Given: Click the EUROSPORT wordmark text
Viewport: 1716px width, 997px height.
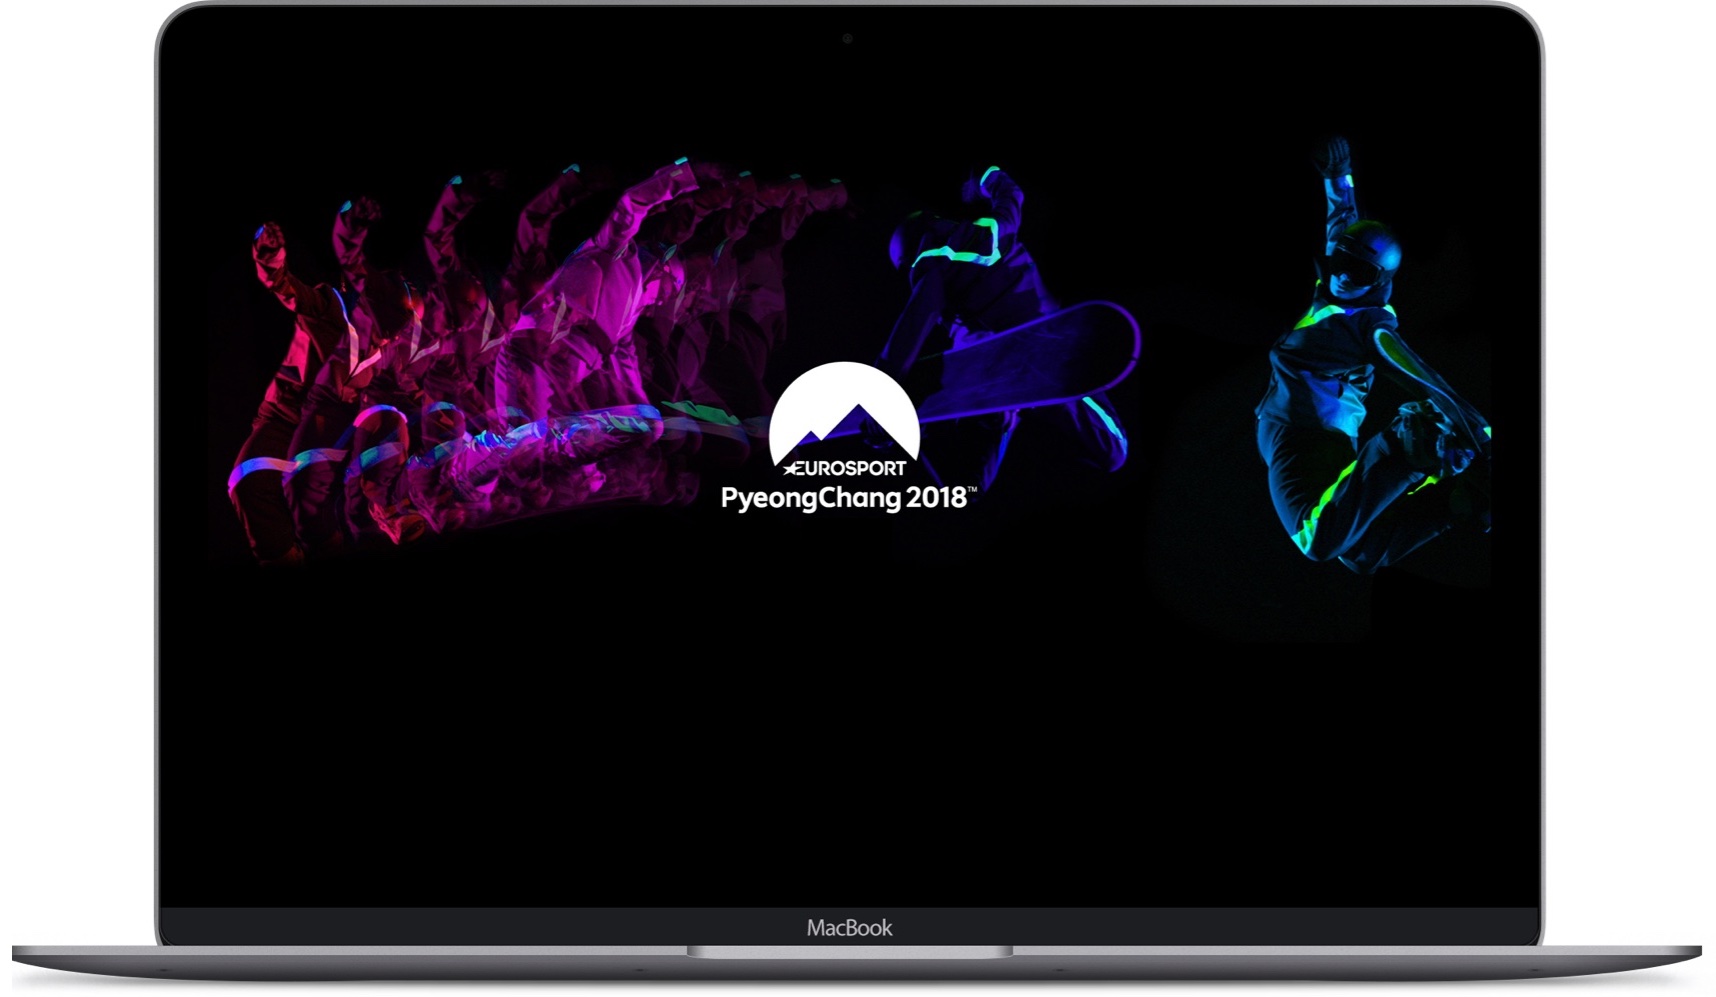Looking at the screenshot, I should [x=855, y=468].
